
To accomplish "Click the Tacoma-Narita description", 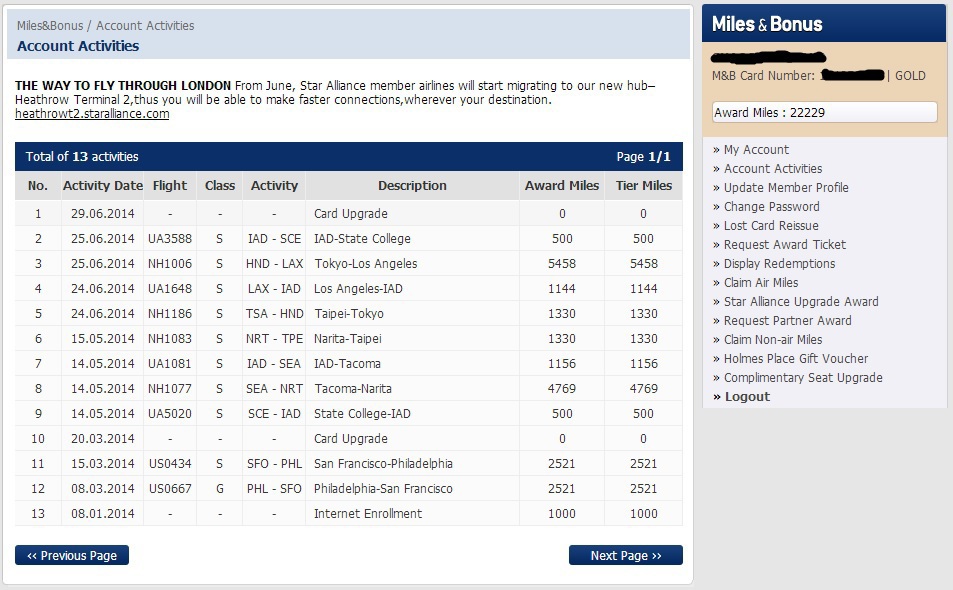I will [x=353, y=388].
